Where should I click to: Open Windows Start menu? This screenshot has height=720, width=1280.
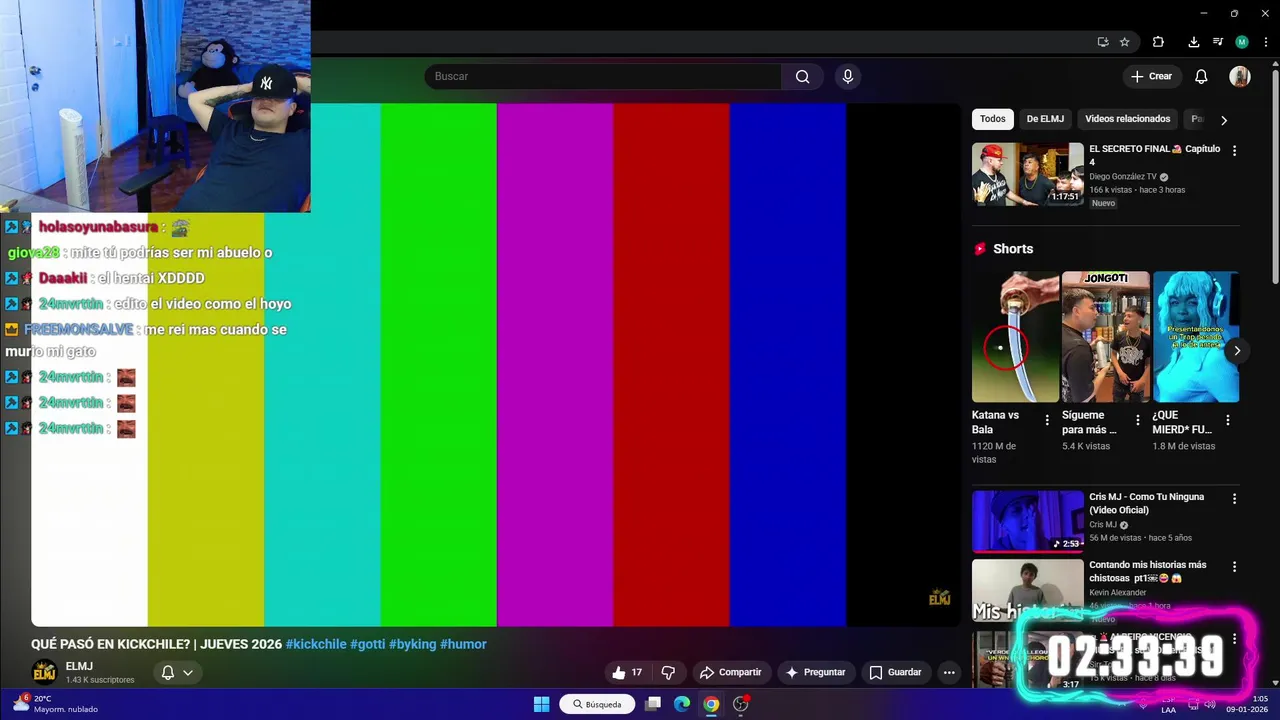(541, 704)
